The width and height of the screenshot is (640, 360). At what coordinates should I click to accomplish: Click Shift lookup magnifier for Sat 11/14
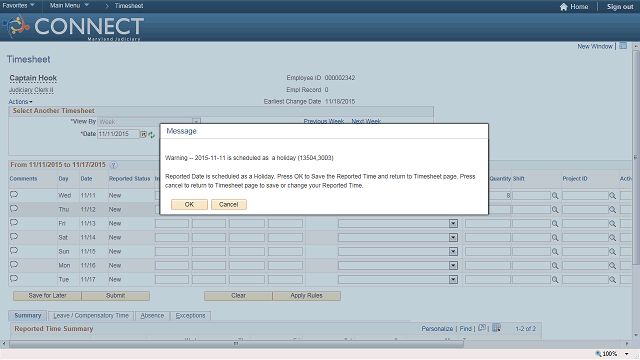click(555, 238)
